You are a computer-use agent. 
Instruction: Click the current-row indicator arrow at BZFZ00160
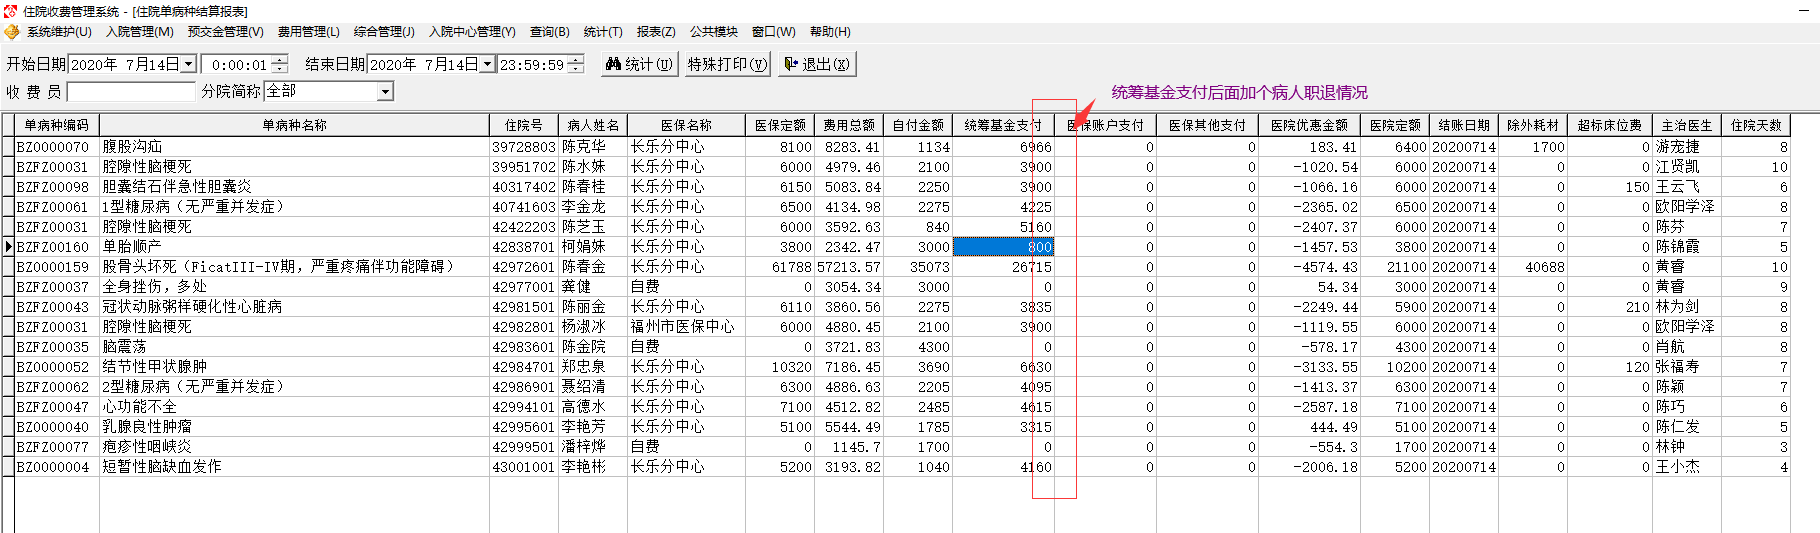8,247
